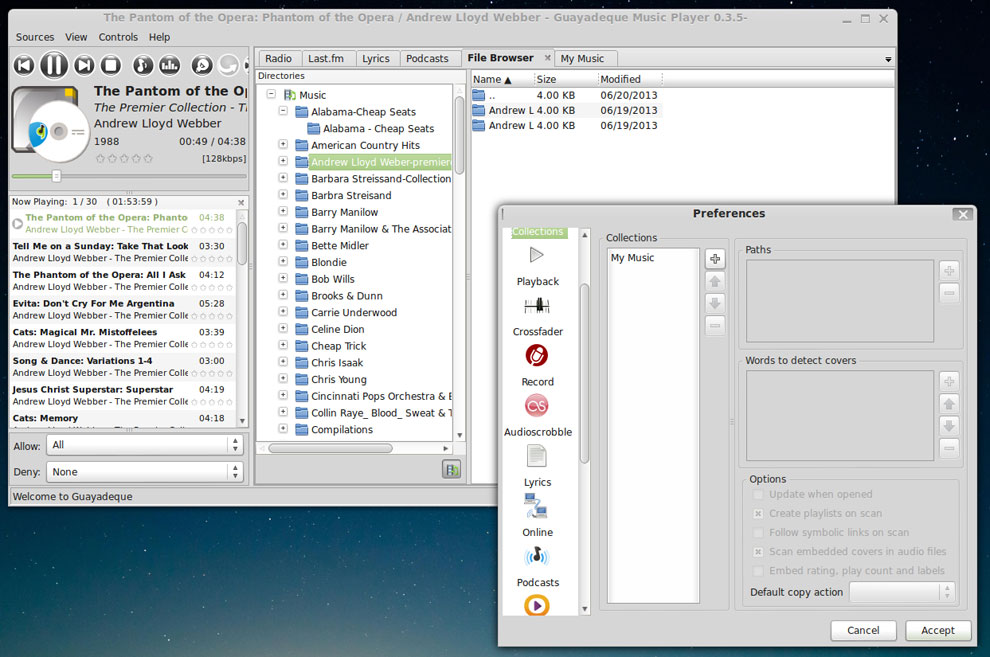Open the Online preferences category
The width and height of the screenshot is (990, 657).
click(537, 517)
